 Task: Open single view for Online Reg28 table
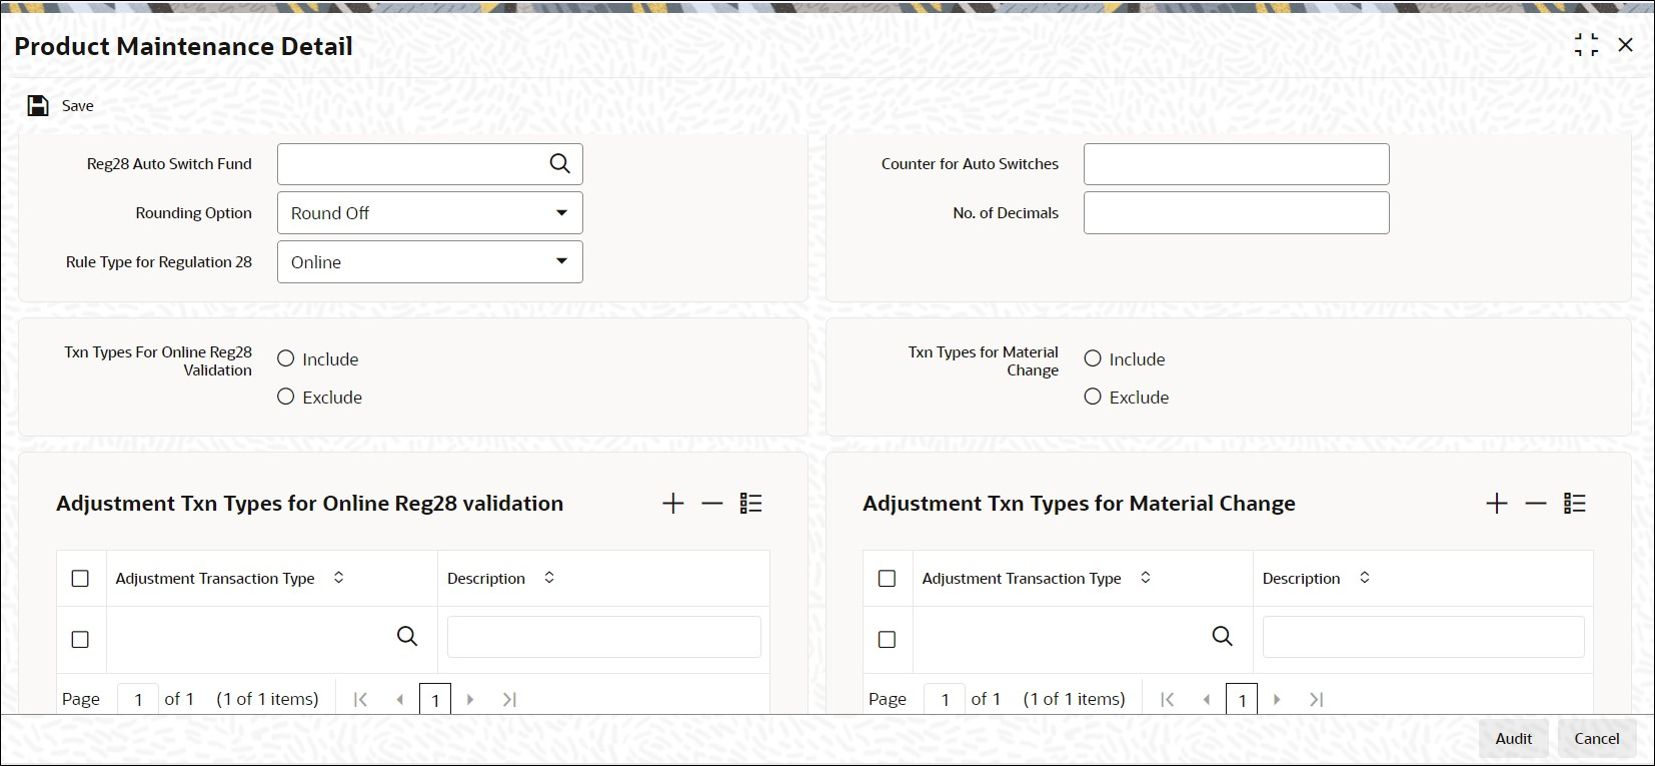click(751, 504)
